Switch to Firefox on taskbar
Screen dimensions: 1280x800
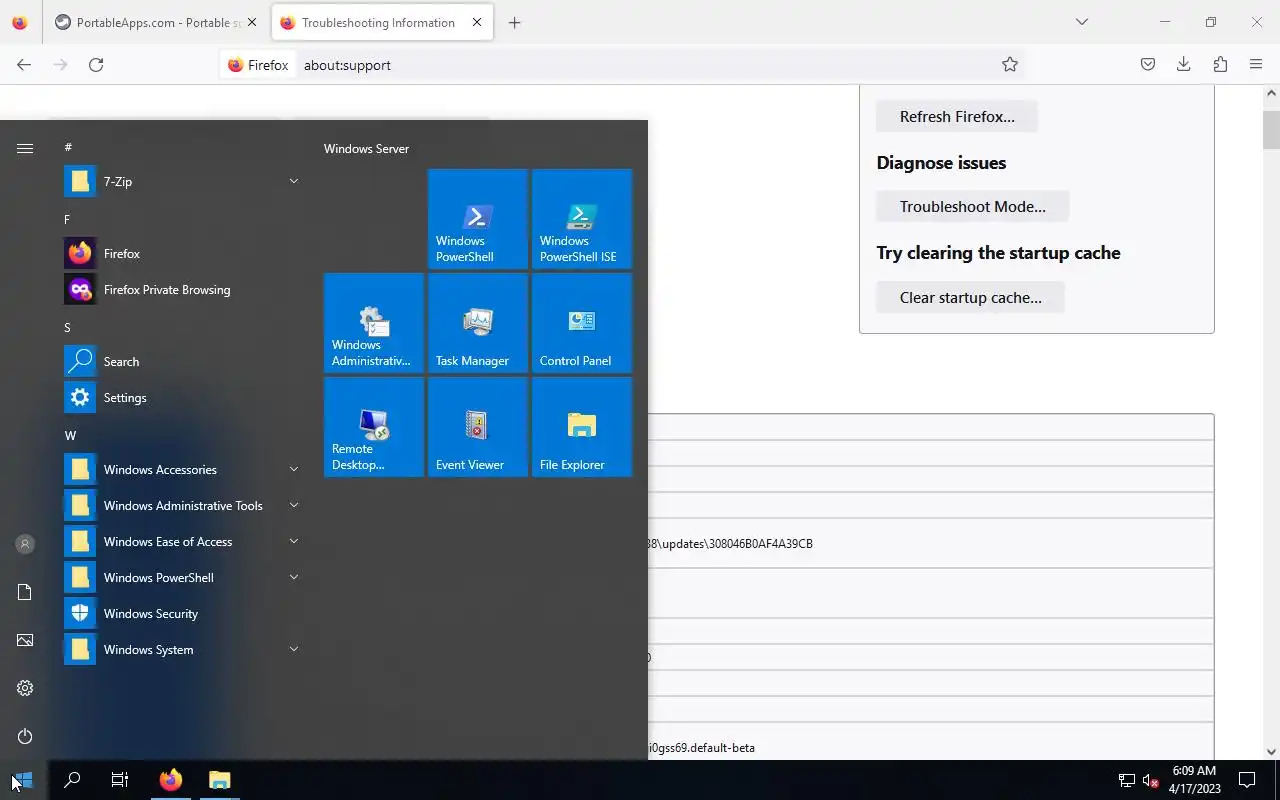point(171,780)
